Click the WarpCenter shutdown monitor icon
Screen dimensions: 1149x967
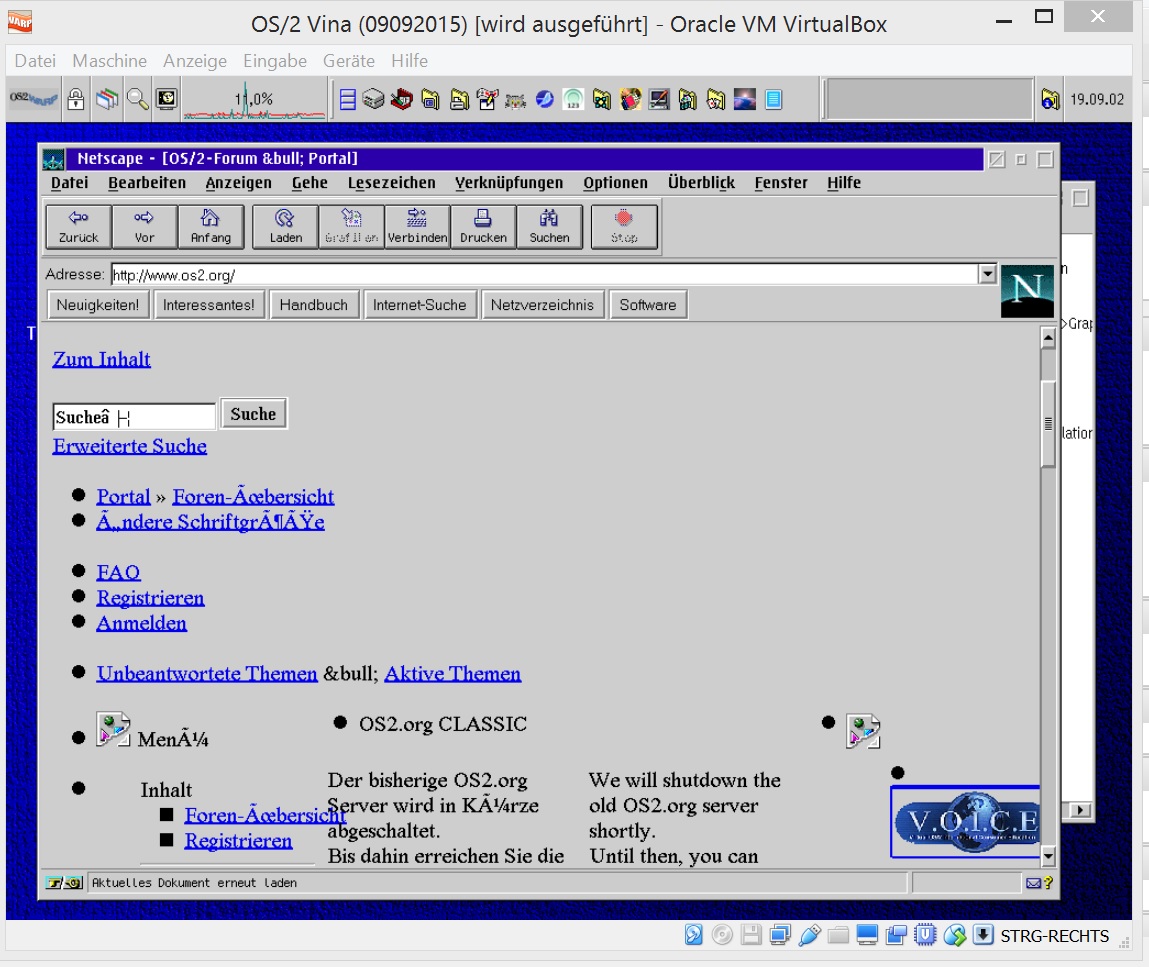click(167, 99)
